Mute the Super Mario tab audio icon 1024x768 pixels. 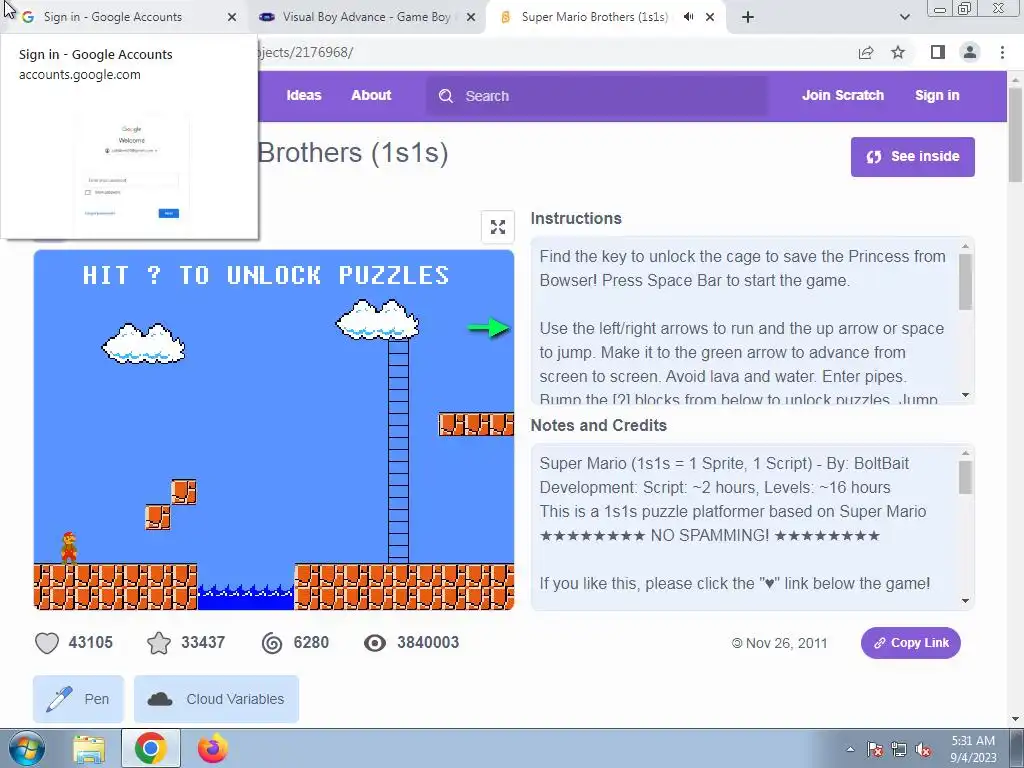tap(688, 17)
